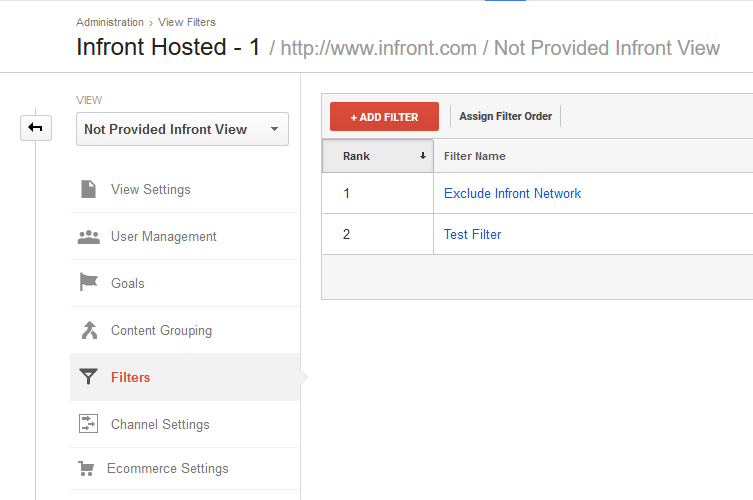The image size is (753, 500).
Task: Click the Administration breadcrumb link
Action: point(110,22)
